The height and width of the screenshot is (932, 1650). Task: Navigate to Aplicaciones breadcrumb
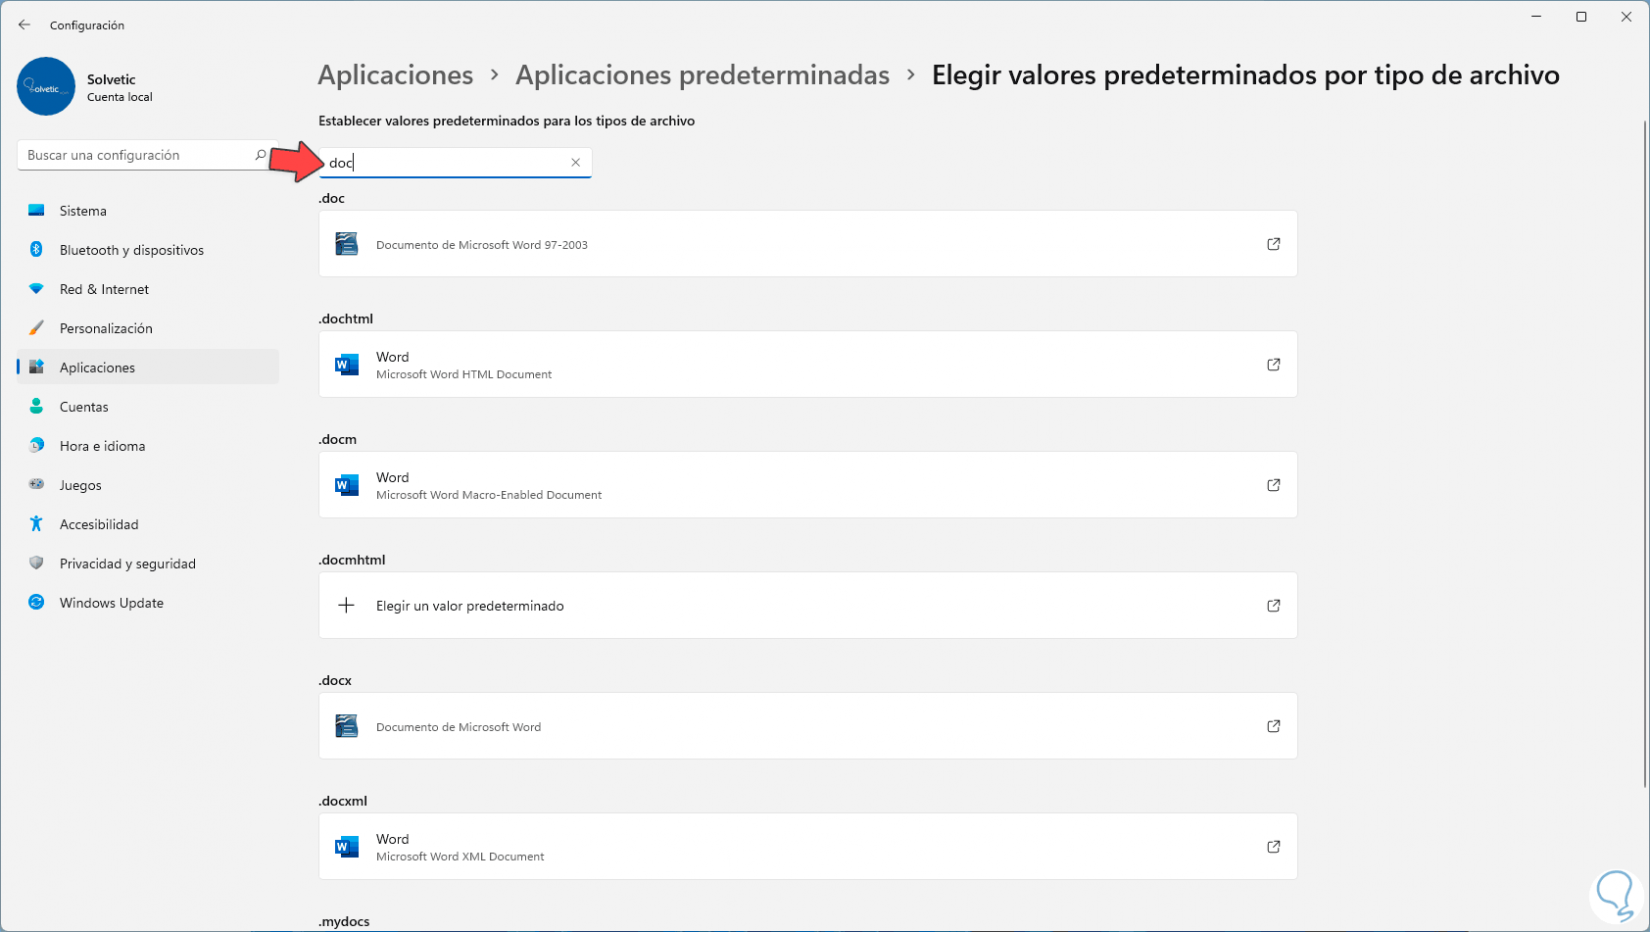[x=395, y=75]
